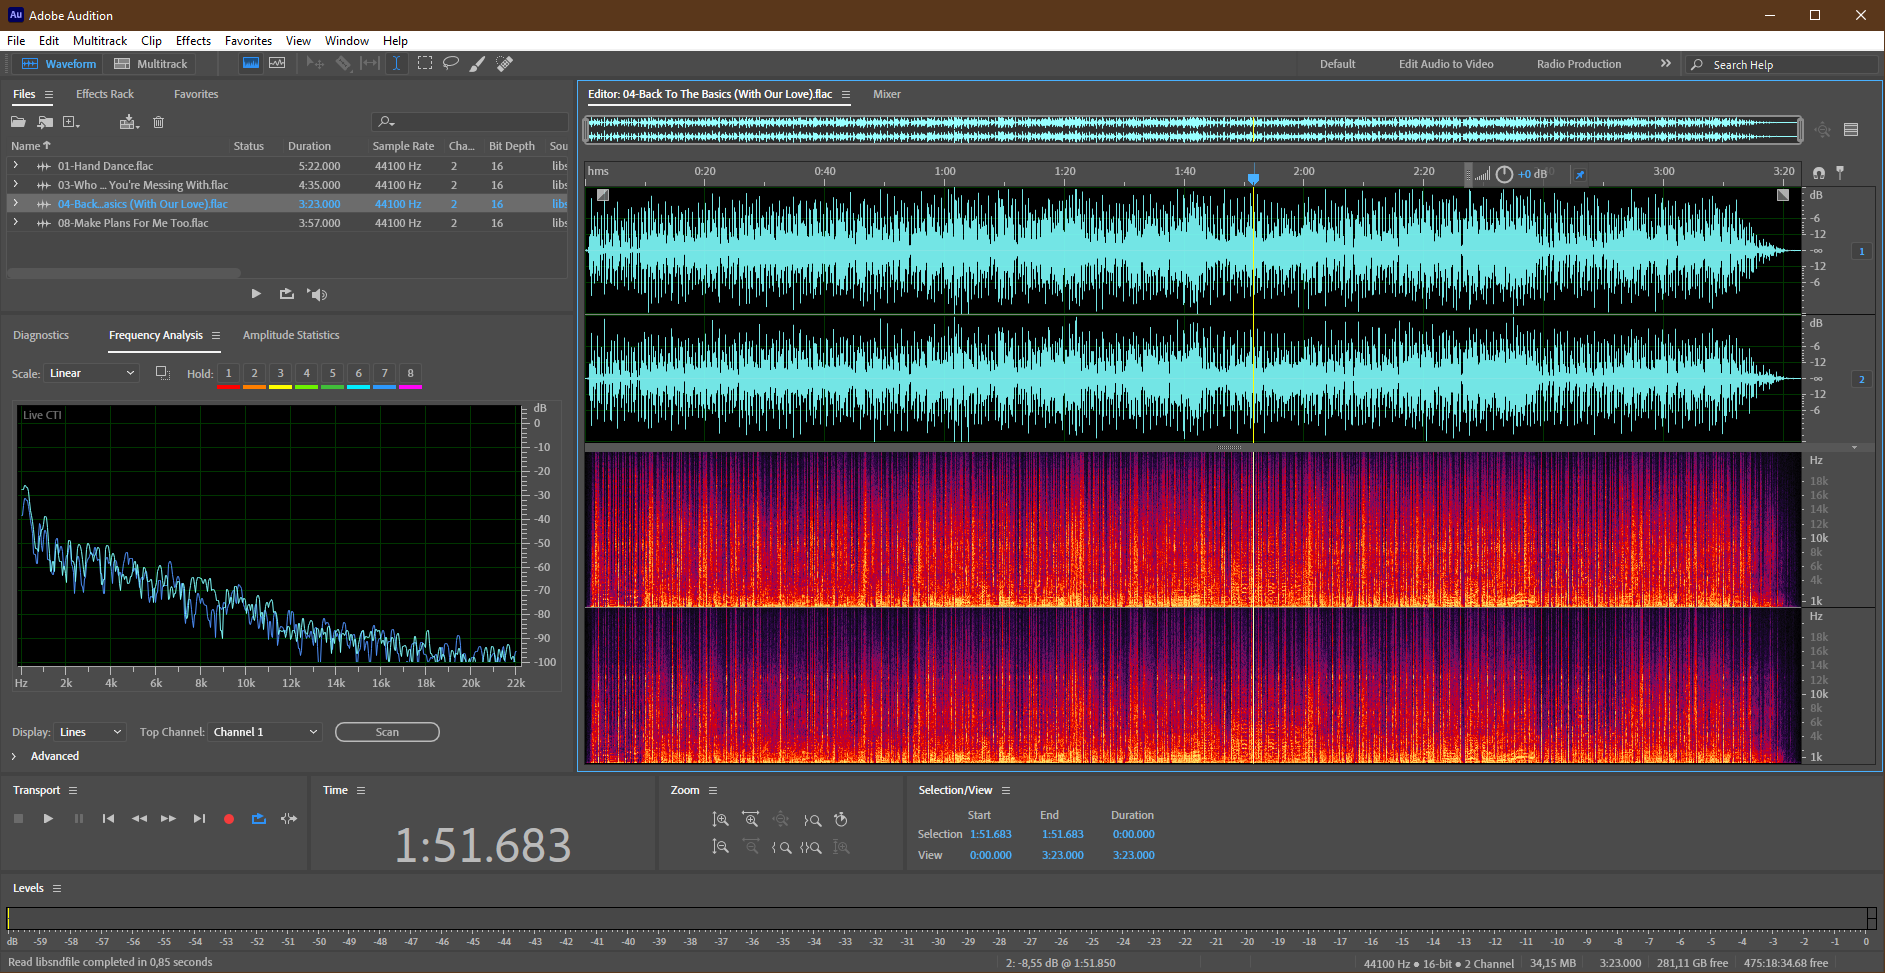Select the Spot Healing Brush tool
1885x973 pixels.
pos(505,63)
